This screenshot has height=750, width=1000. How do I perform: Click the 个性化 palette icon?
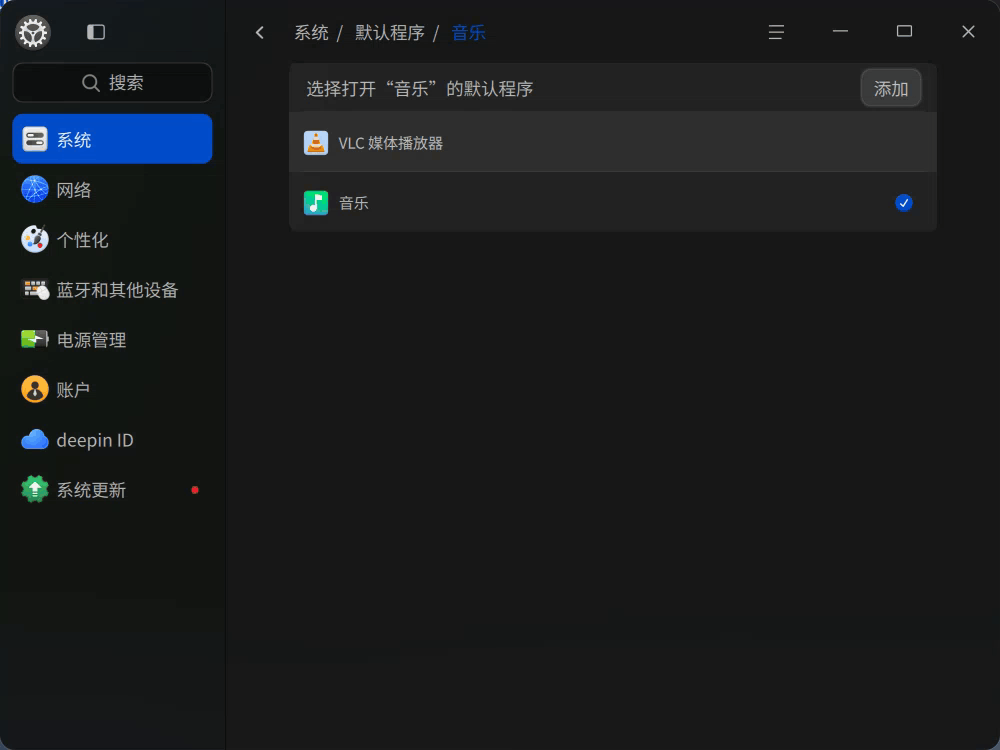[x=34, y=240]
